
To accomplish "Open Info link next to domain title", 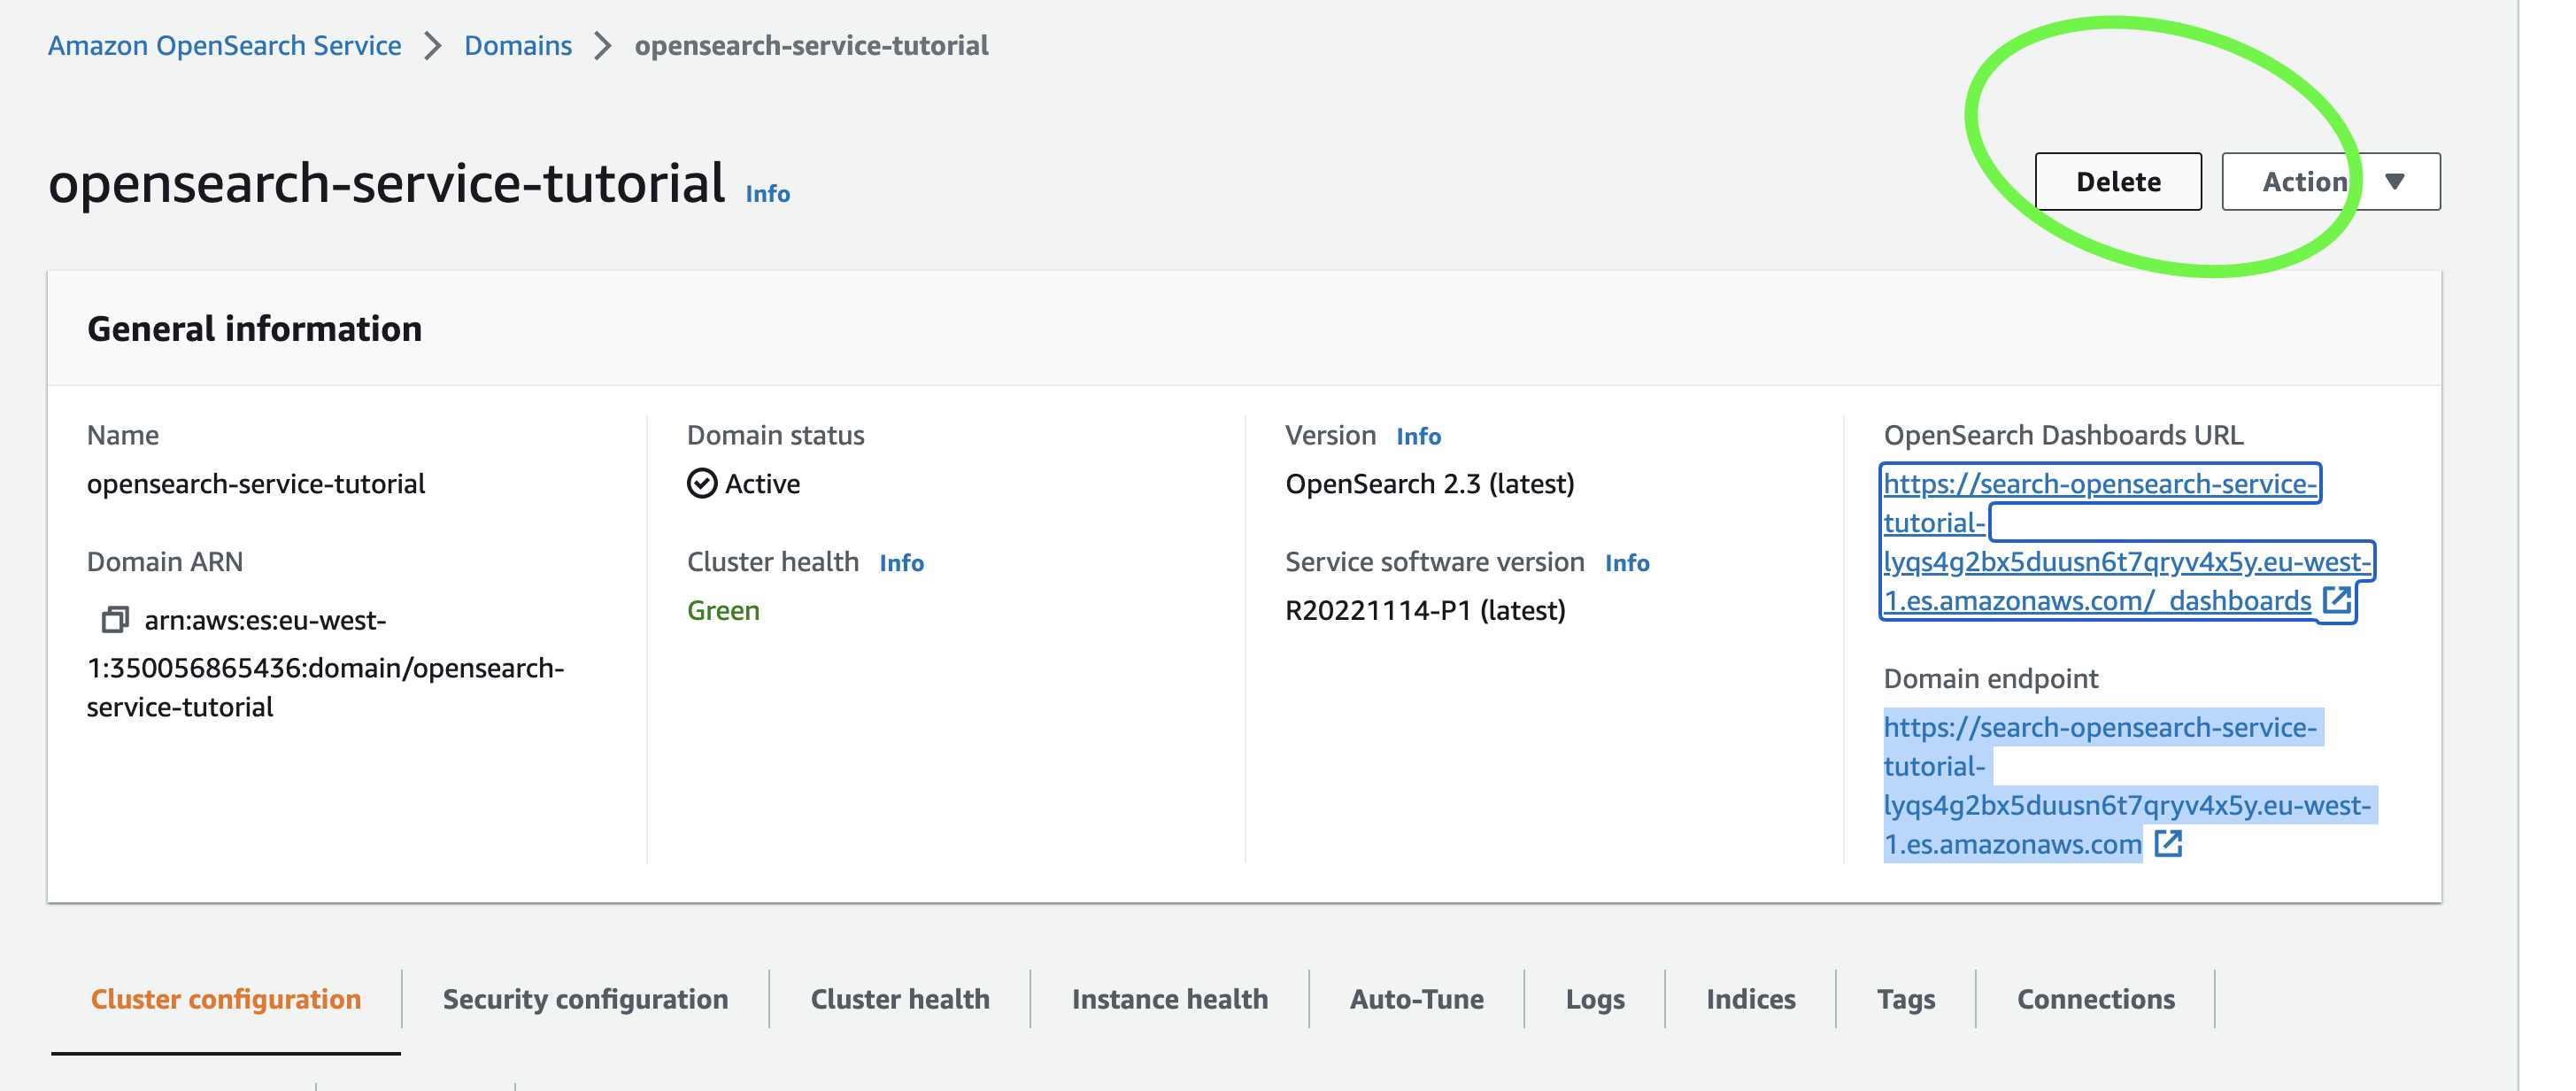I will [767, 194].
